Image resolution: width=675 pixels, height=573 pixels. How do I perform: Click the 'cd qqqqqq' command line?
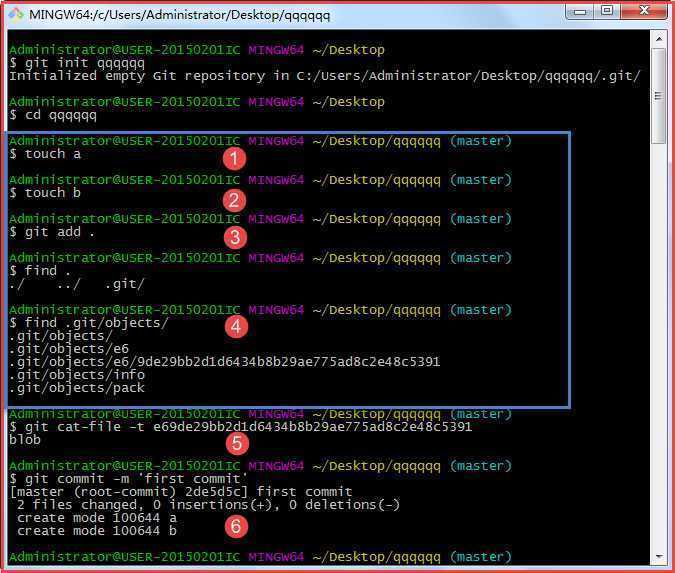pos(53,115)
